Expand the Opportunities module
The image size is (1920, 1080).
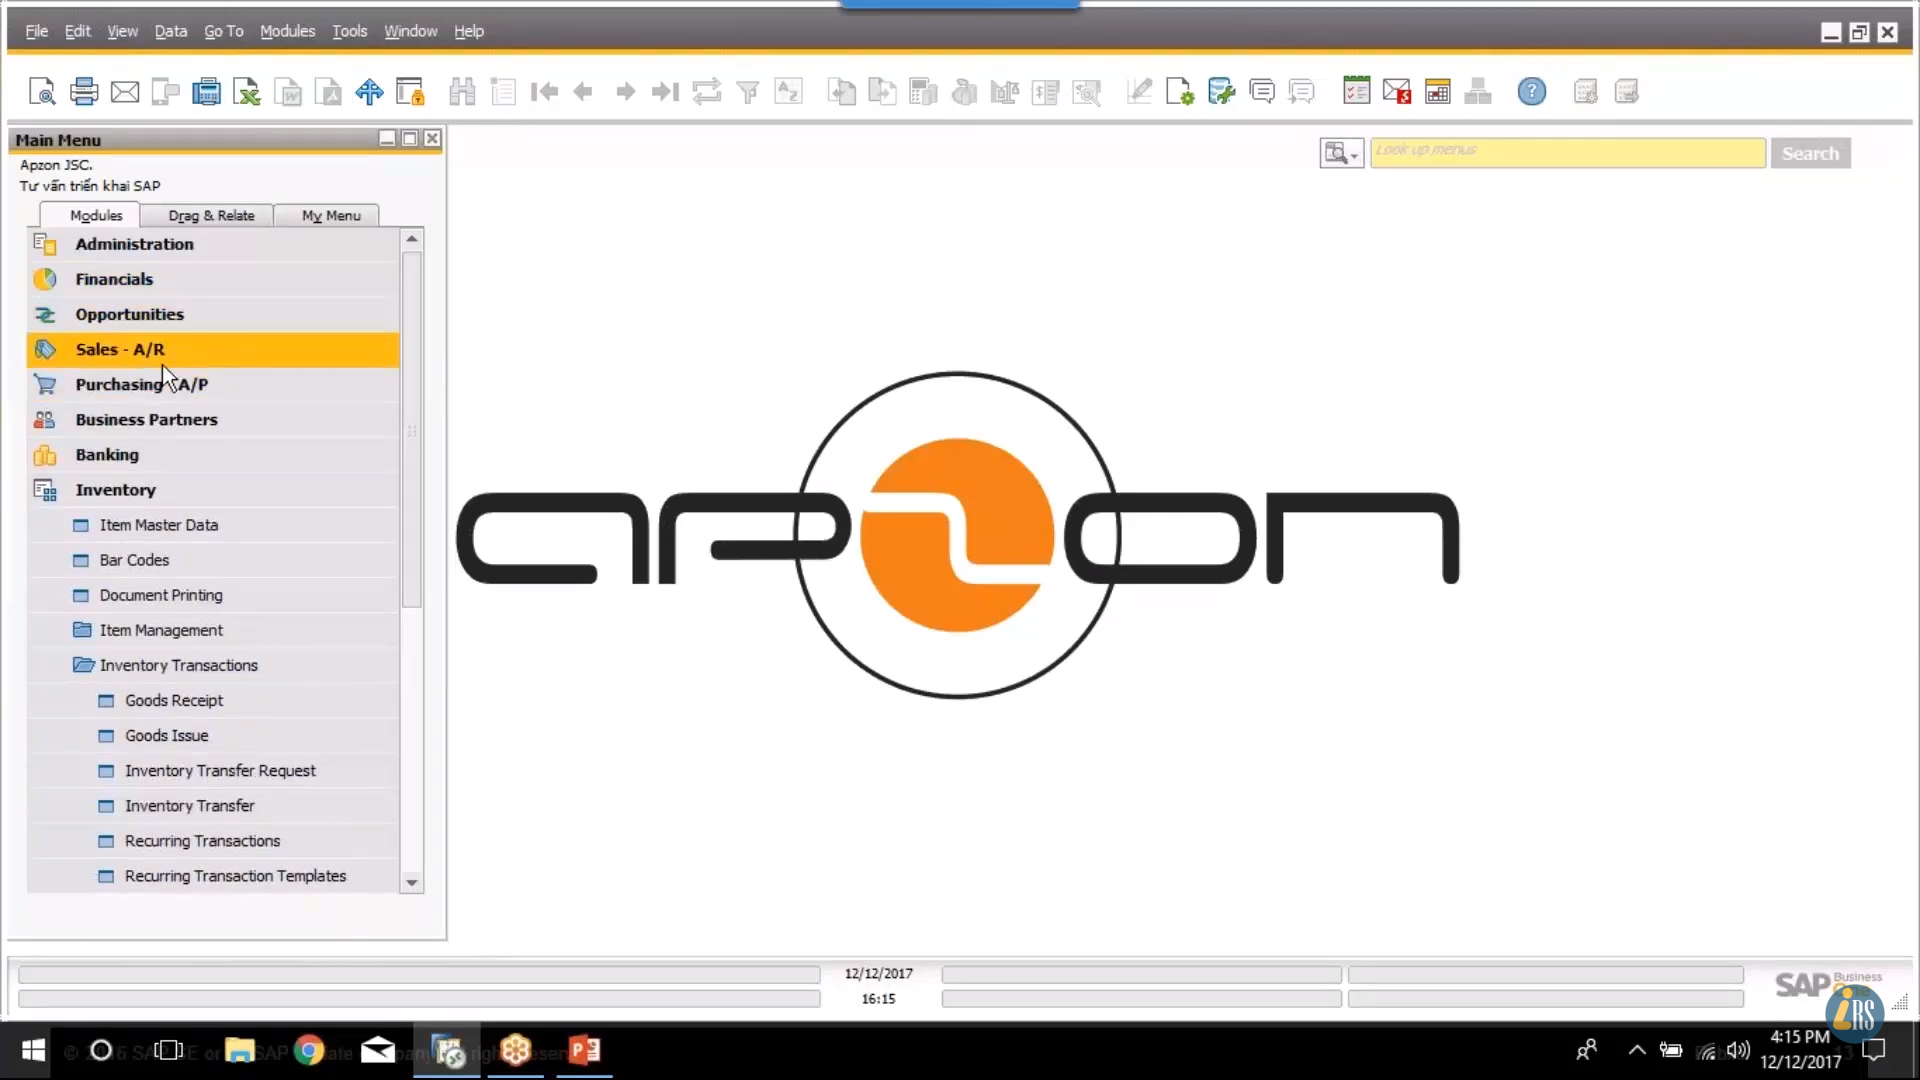[x=213, y=314]
